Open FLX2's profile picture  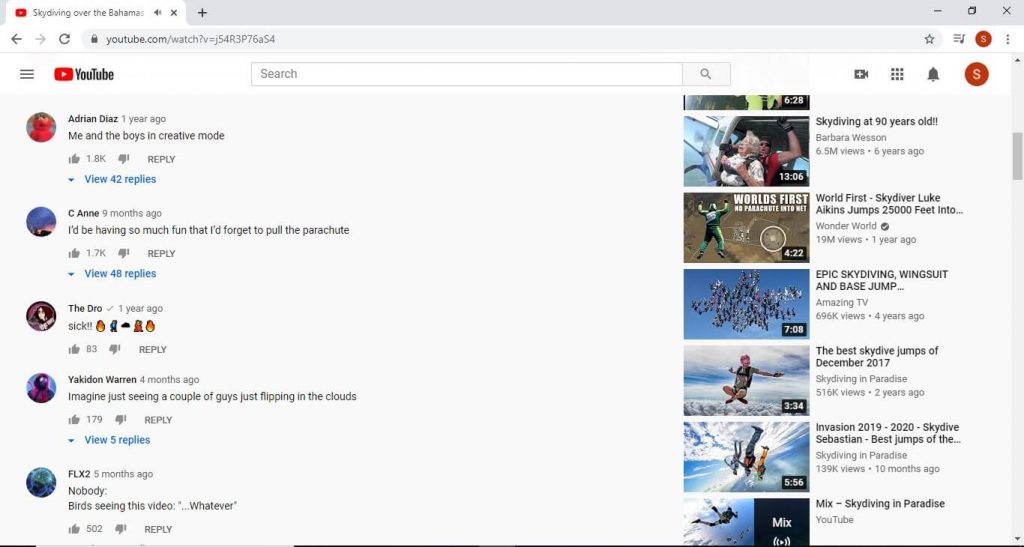pyautogui.click(x=41, y=482)
